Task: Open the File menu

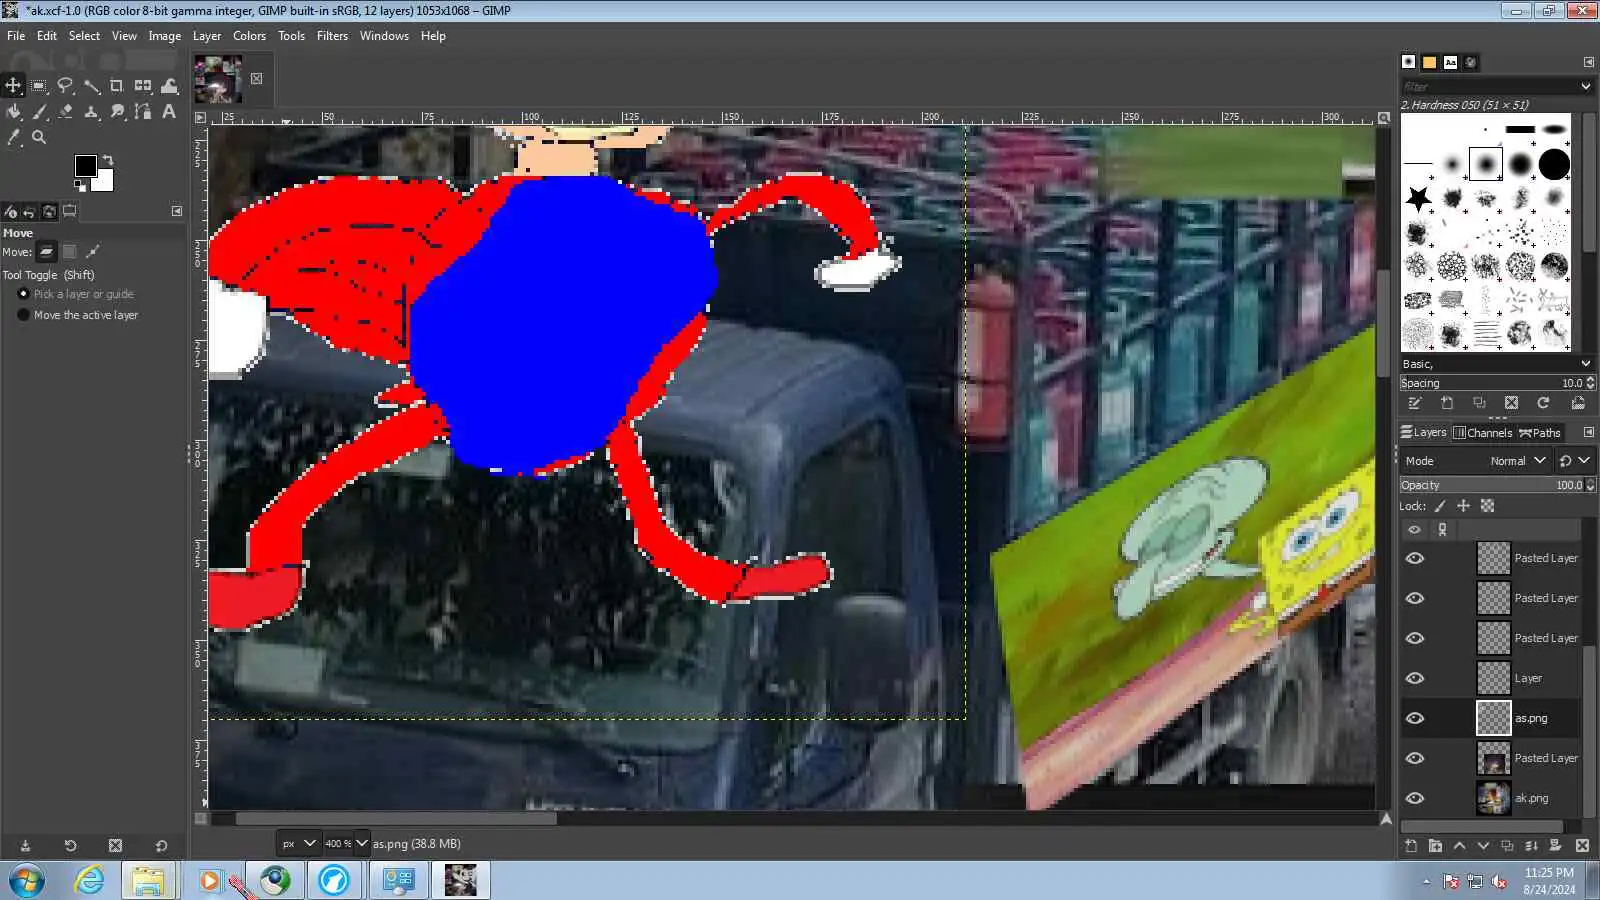Action: (x=16, y=36)
